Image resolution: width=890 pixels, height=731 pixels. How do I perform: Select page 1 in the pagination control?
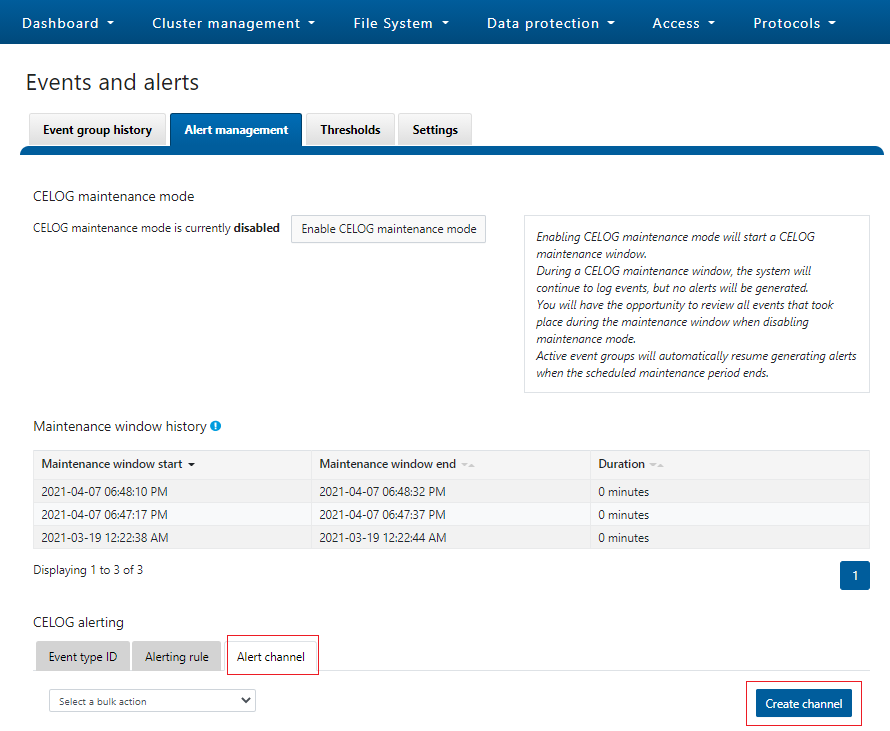(x=855, y=575)
